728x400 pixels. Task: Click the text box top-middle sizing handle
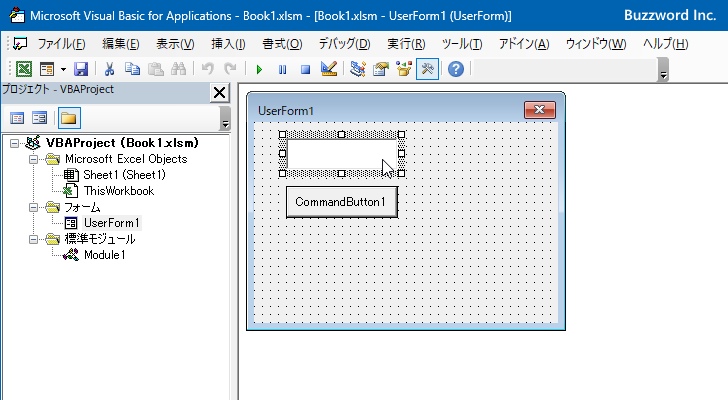pyautogui.click(x=342, y=135)
